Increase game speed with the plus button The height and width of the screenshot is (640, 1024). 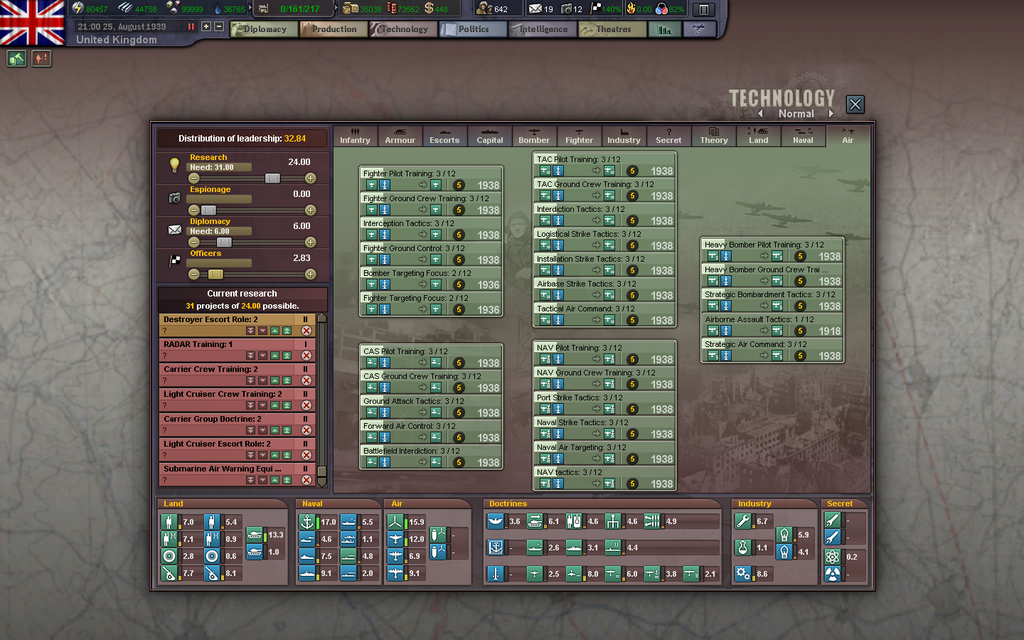click(206, 27)
